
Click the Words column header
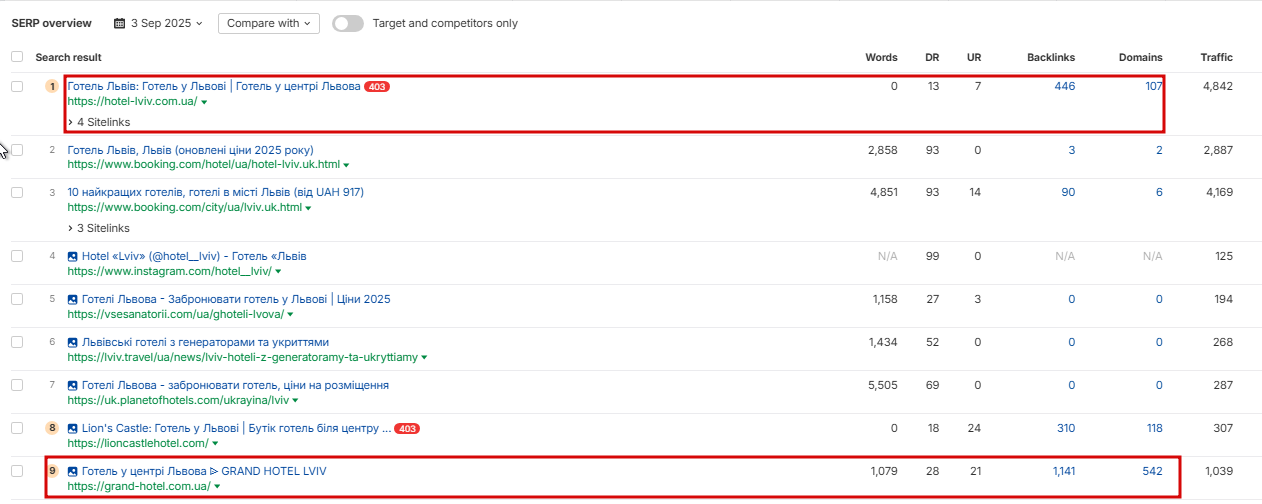(x=881, y=57)
